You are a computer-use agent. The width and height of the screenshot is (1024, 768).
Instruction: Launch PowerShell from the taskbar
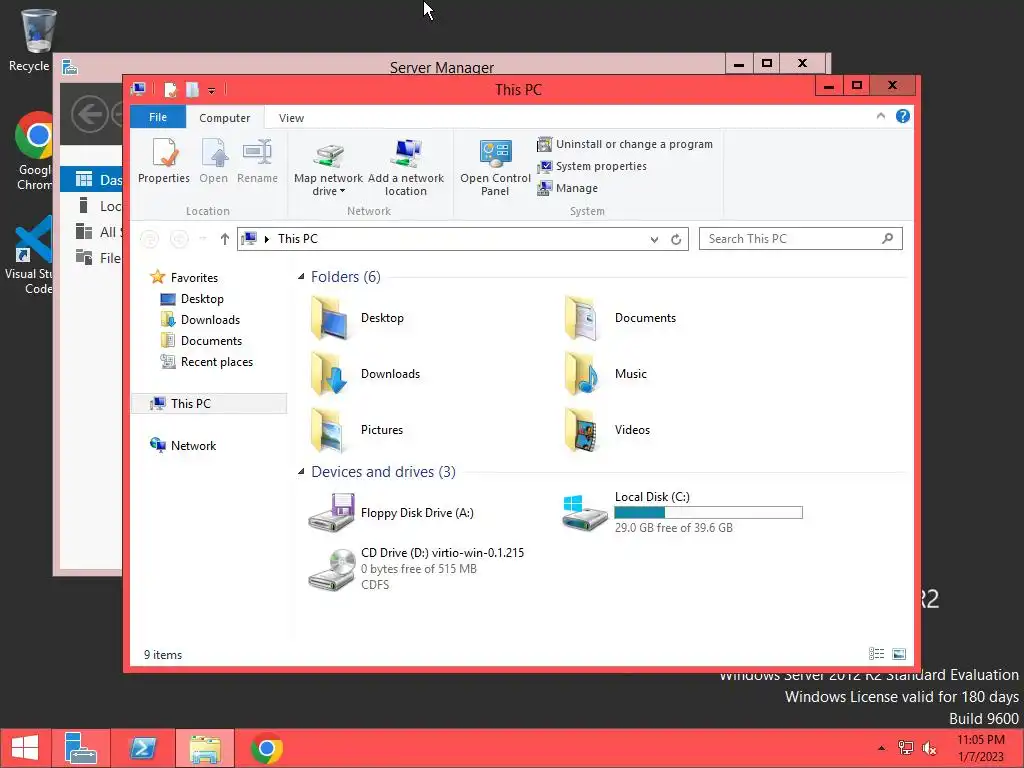142,748
